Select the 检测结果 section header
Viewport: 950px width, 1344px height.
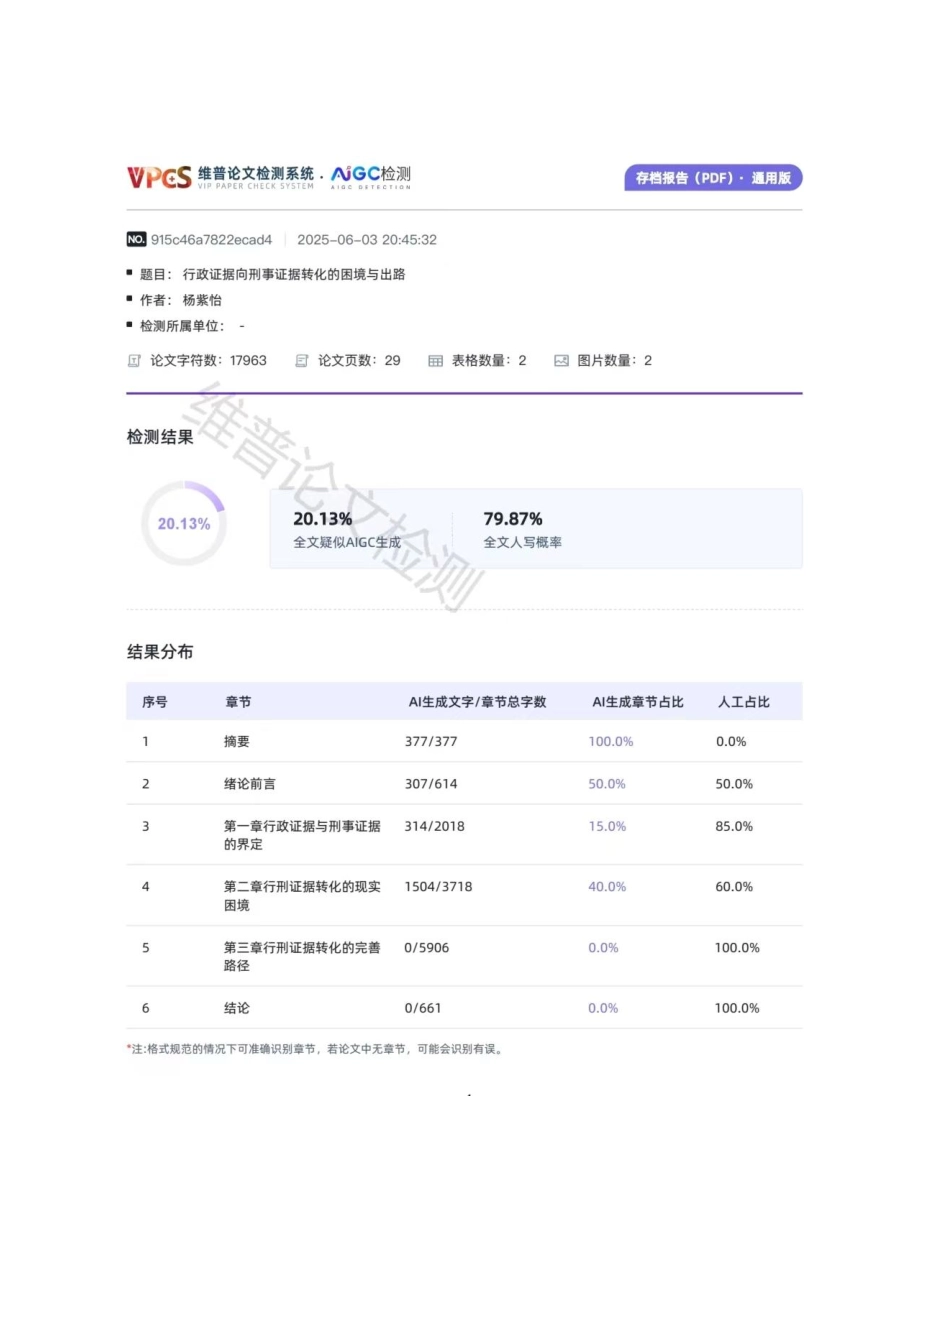(159, 437)
